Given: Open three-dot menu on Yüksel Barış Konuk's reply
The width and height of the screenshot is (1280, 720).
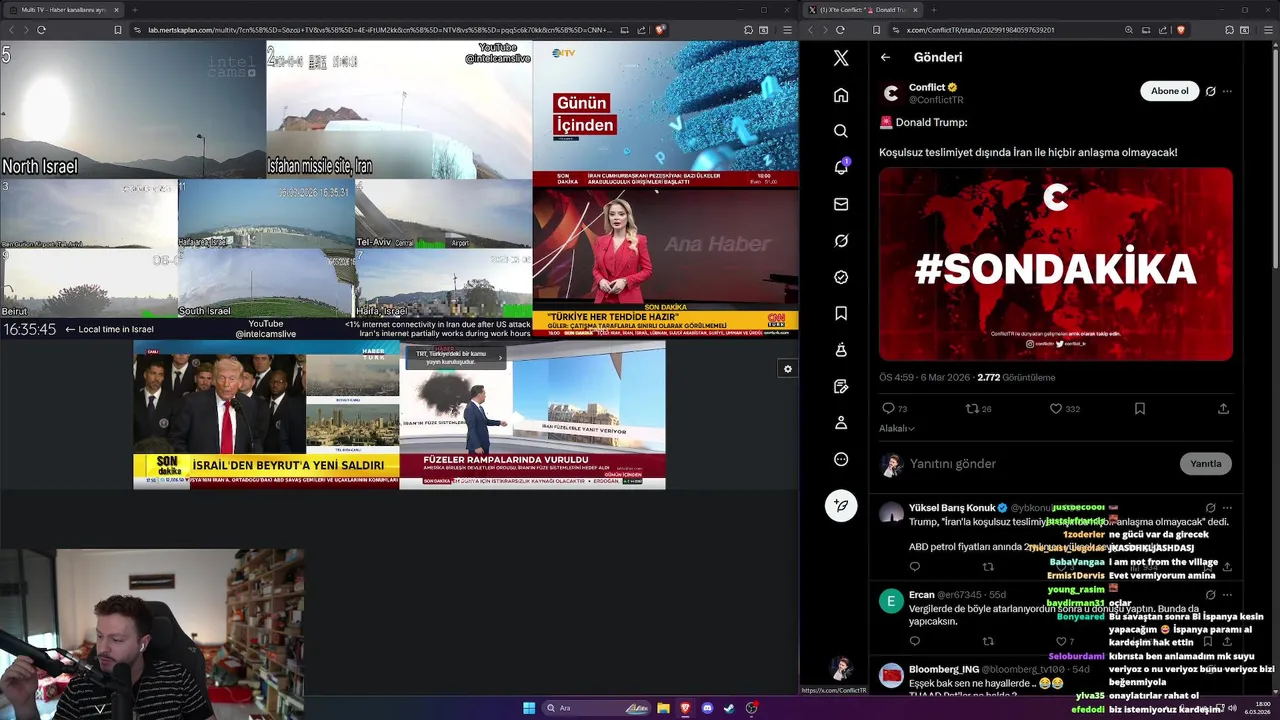Looking at the screenshot, I should tap(1227, 508).
